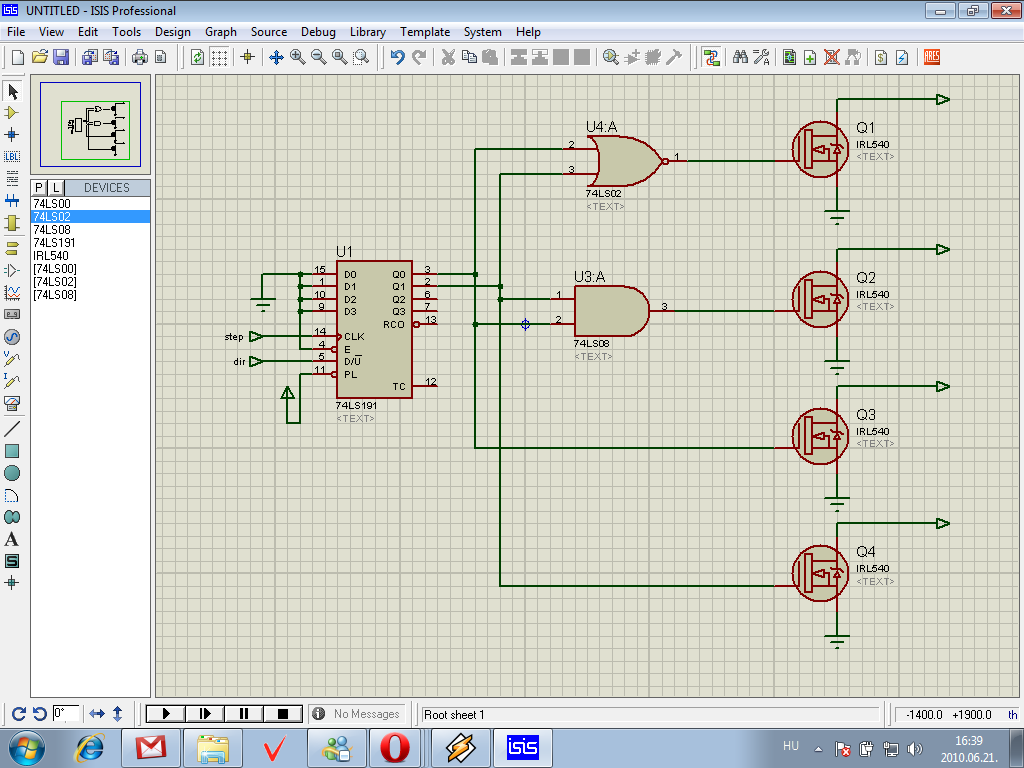Toggle the false origin
The image size is (1024, 768).
248,57
